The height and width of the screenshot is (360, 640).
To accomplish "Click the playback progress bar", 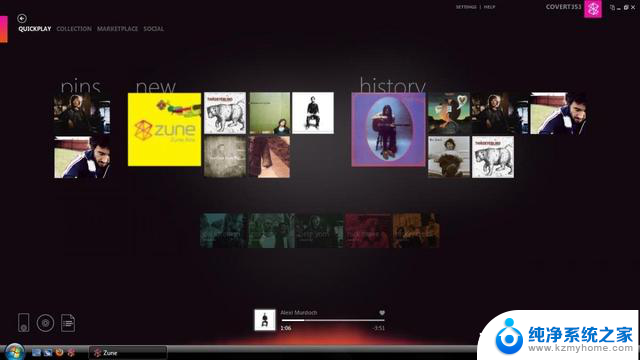I will tap(333, 320).
